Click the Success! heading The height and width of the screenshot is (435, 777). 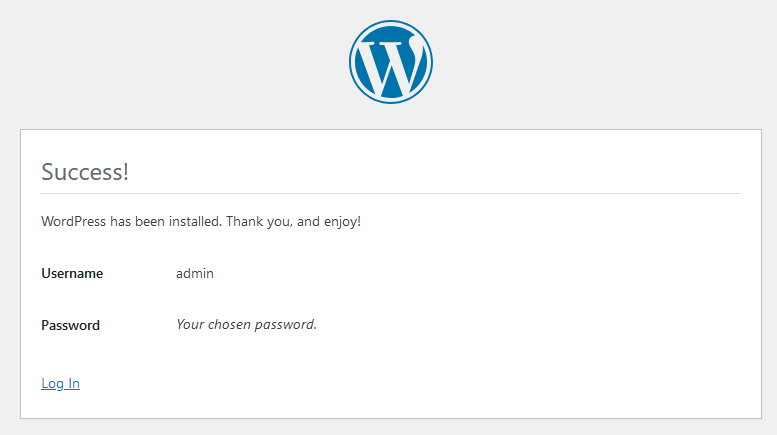coord(85,172)
